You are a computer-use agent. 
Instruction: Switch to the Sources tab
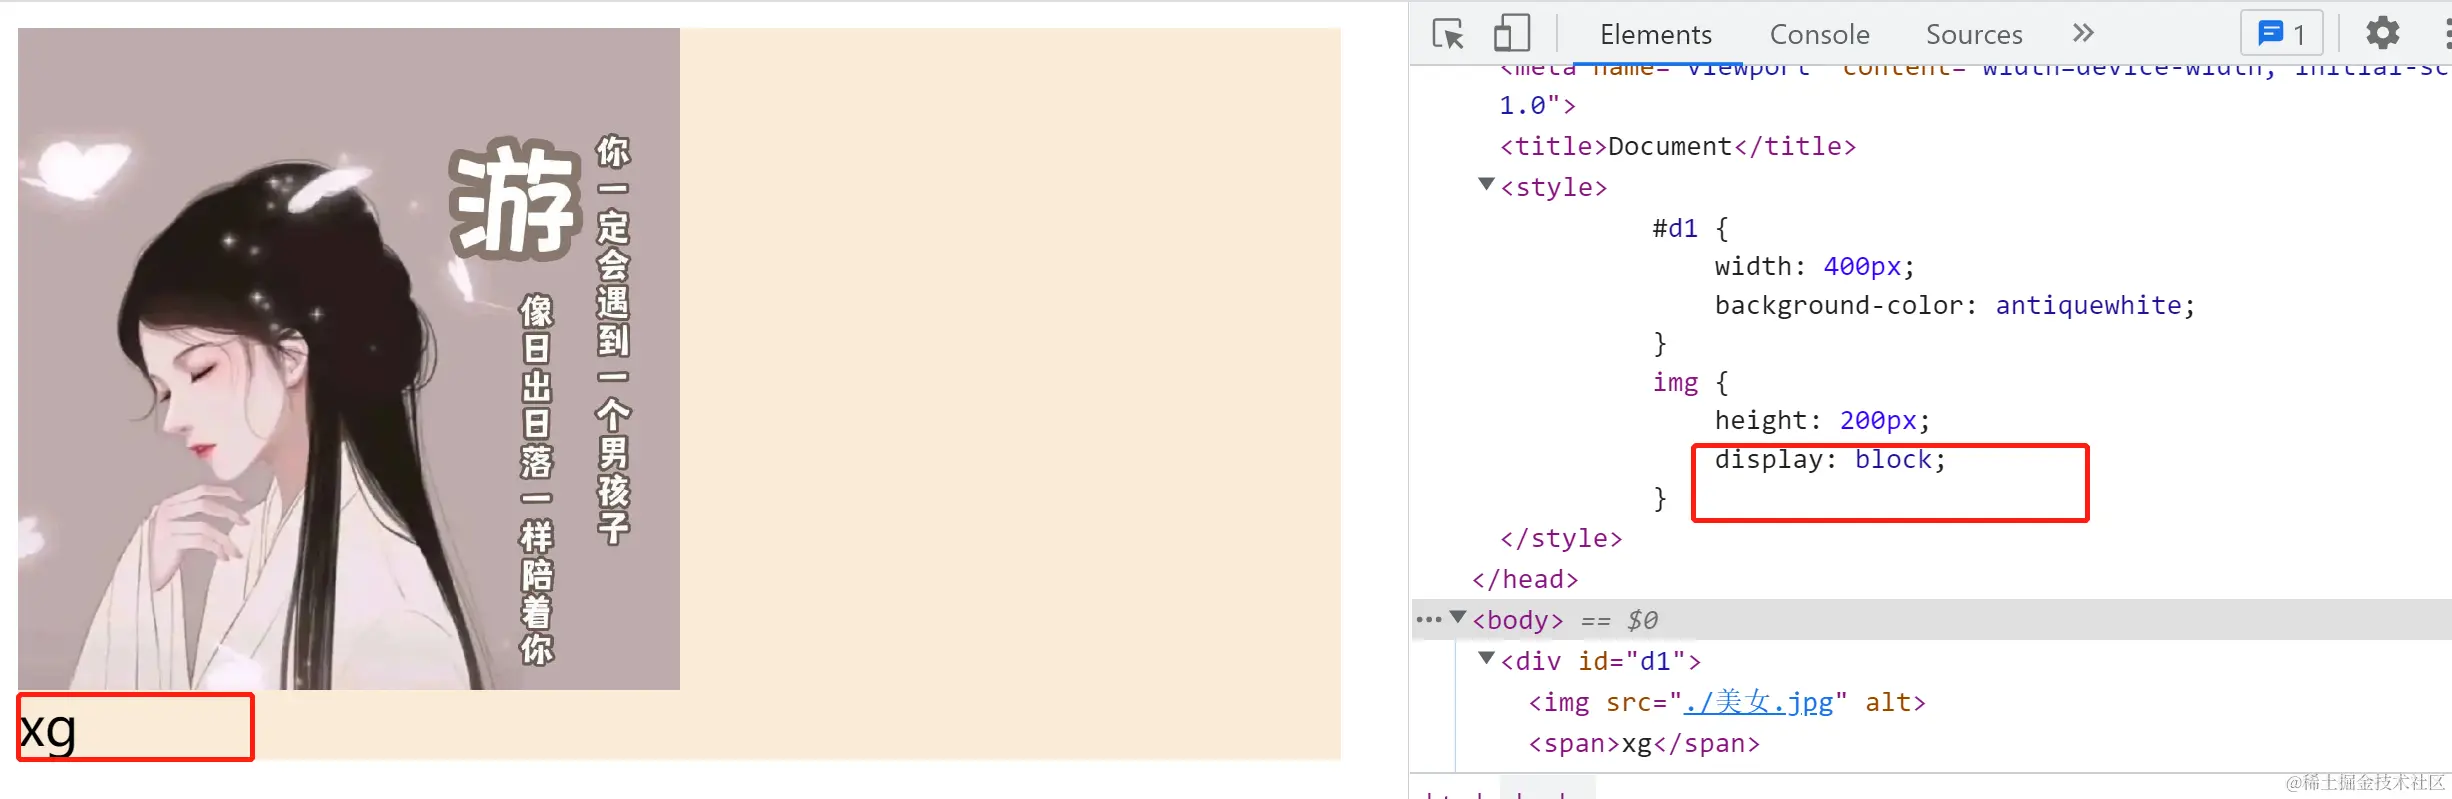point(1974,35)
